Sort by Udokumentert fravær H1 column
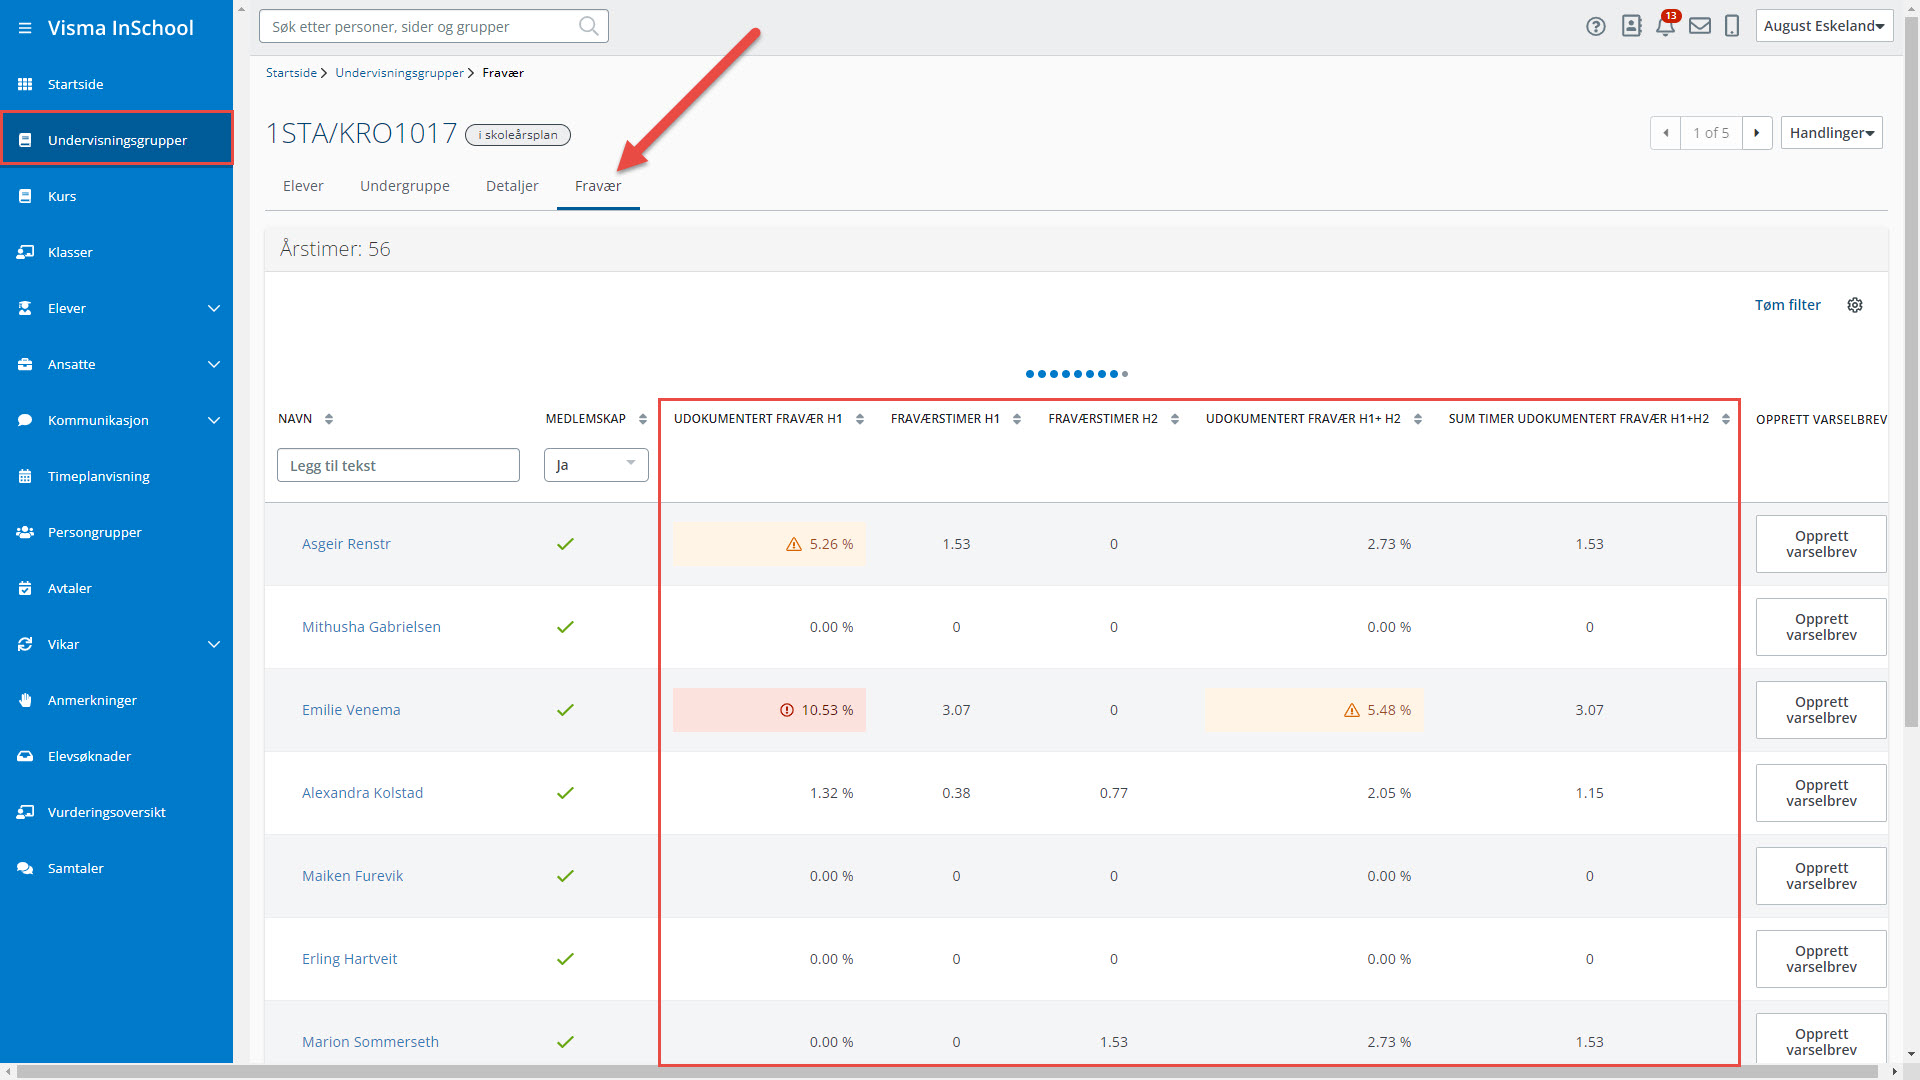This screenshot has height=1080, width=1920. 860,419
